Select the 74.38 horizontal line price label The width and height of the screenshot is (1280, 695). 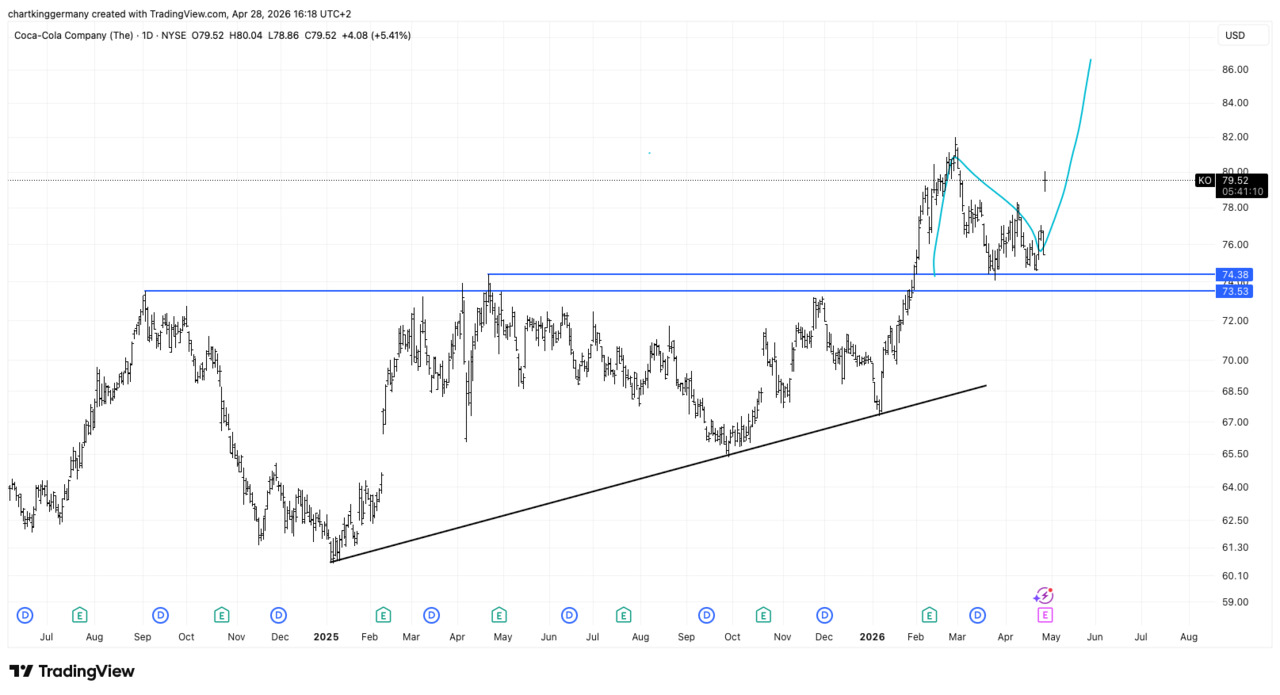pyautogui.click(x=1234, y=274)
